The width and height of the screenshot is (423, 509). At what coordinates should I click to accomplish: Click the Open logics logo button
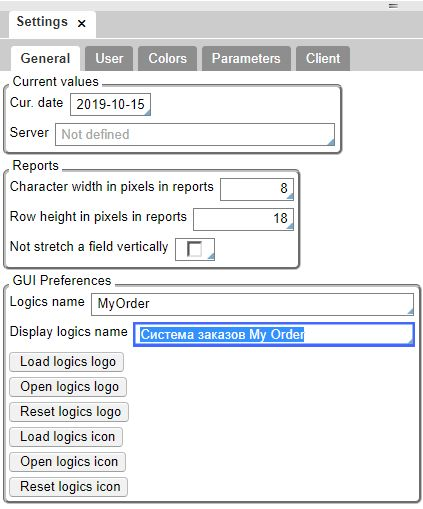[x=68, y=387]
